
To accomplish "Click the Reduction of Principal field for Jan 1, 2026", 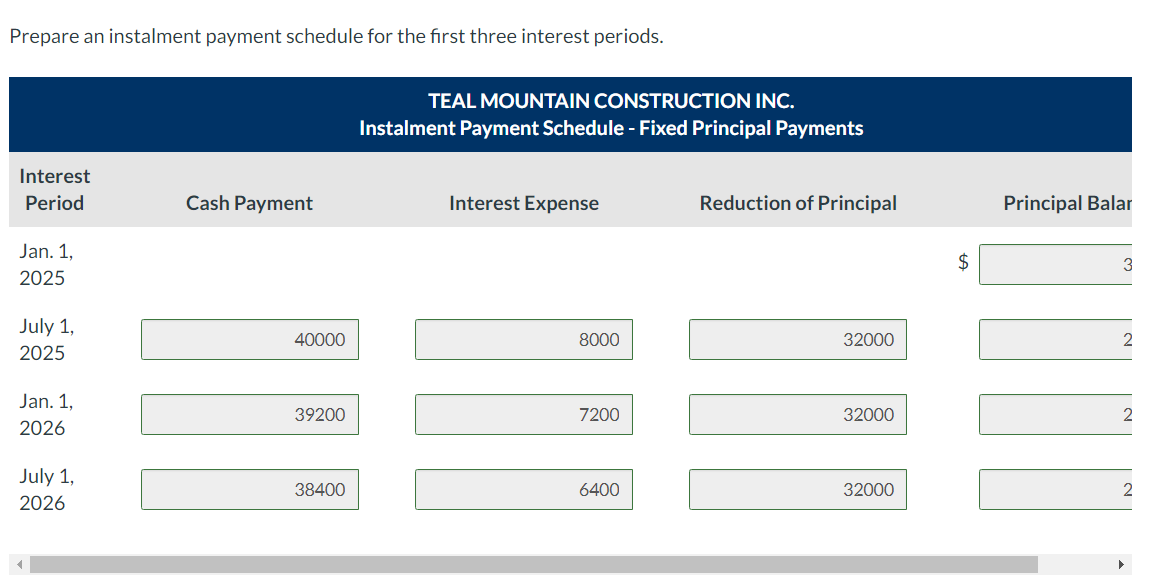I will [797, 414].
